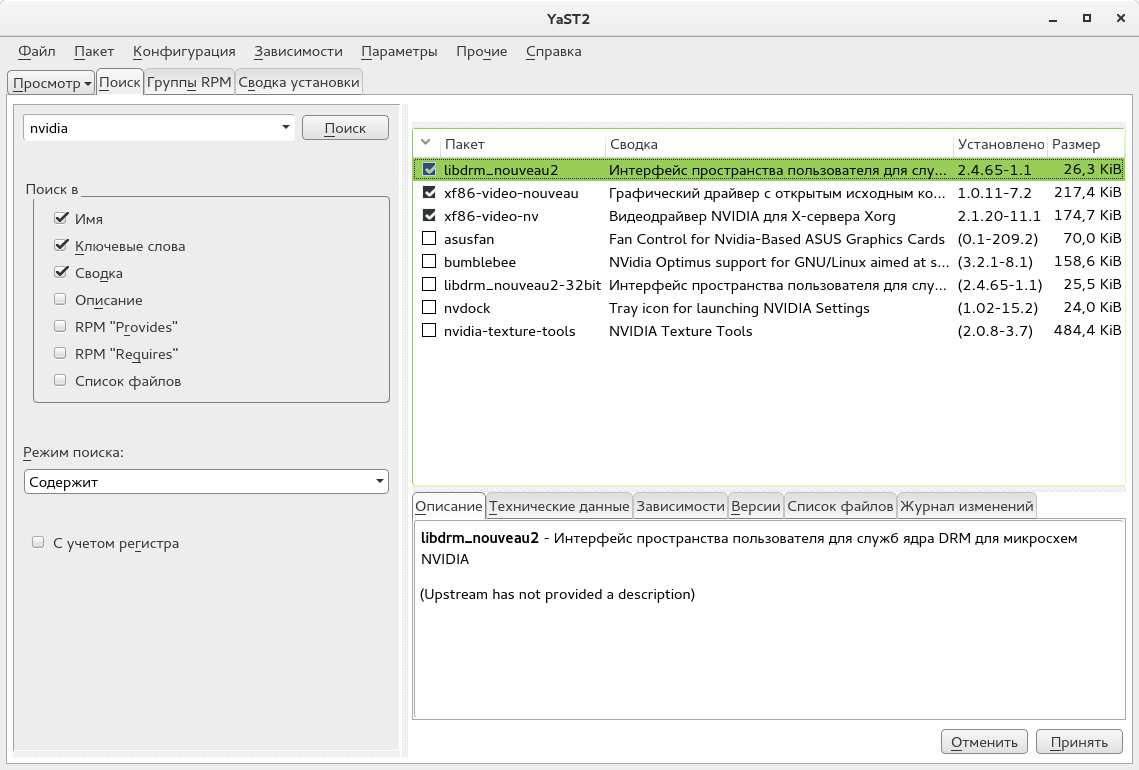Open the Список файлов details tab

pyautogui.click(x=840, y=507)
